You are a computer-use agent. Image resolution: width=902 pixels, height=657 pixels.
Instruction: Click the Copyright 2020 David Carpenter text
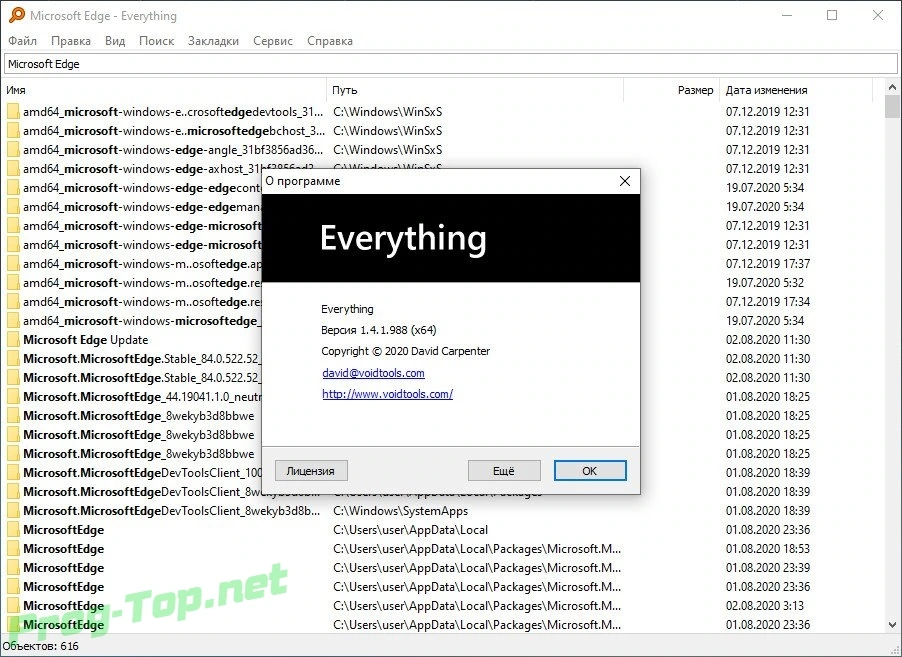tap(406, 351)
